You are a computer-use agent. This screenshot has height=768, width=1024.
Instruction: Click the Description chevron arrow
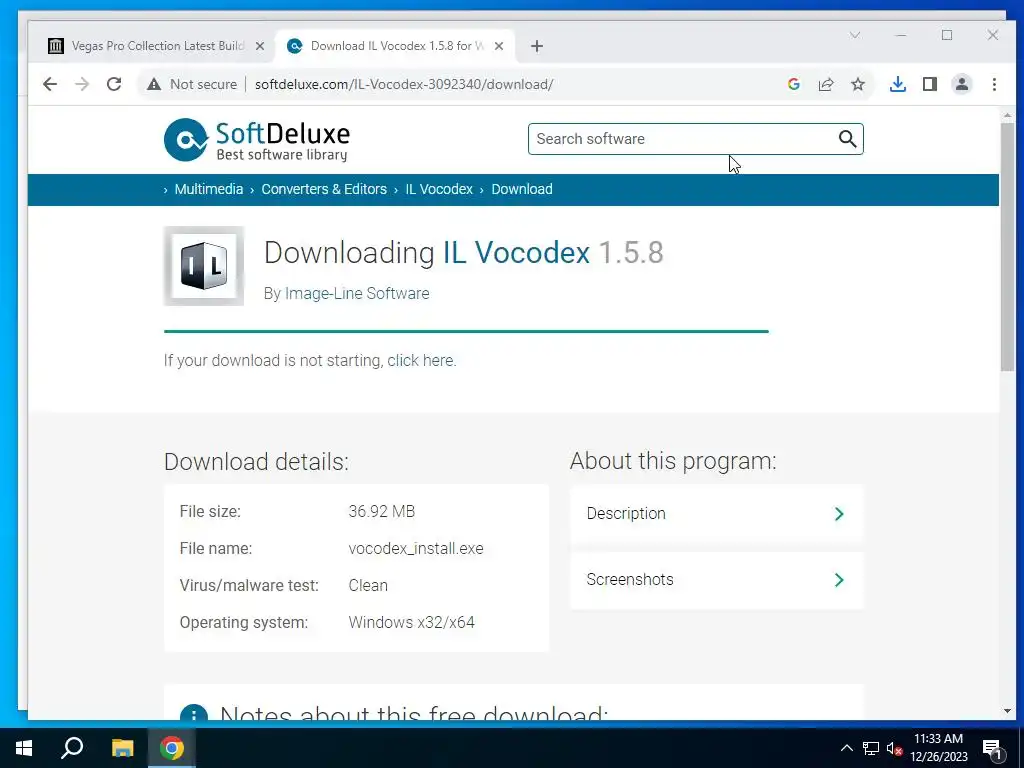coord(839,514)
